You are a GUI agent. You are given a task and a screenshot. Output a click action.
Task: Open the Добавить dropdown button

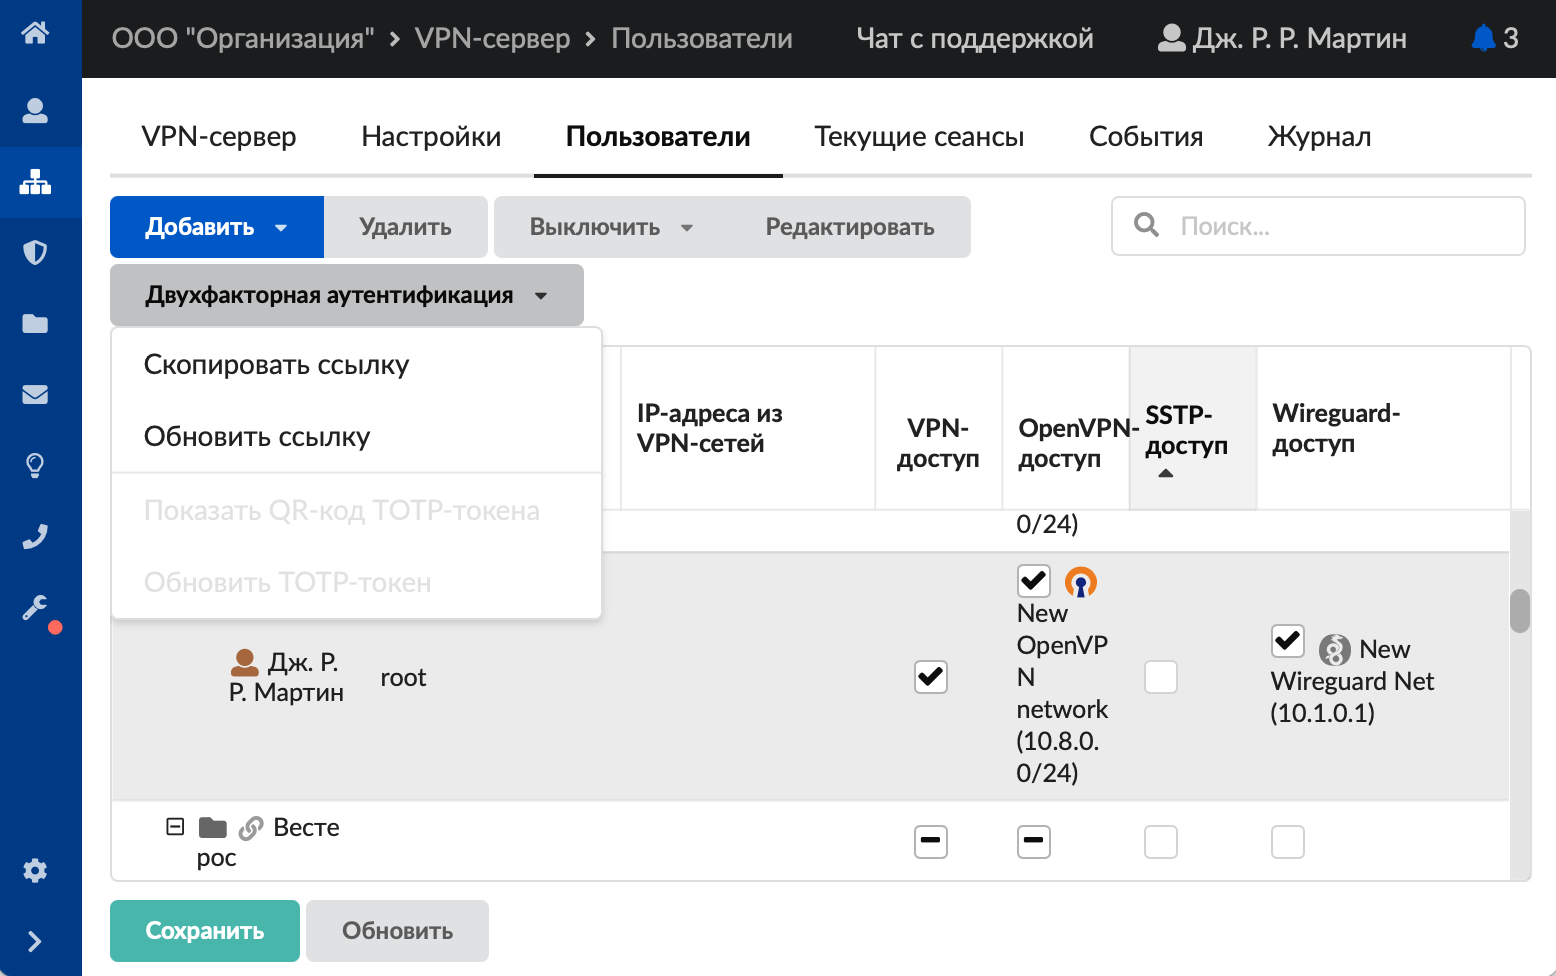216,227
